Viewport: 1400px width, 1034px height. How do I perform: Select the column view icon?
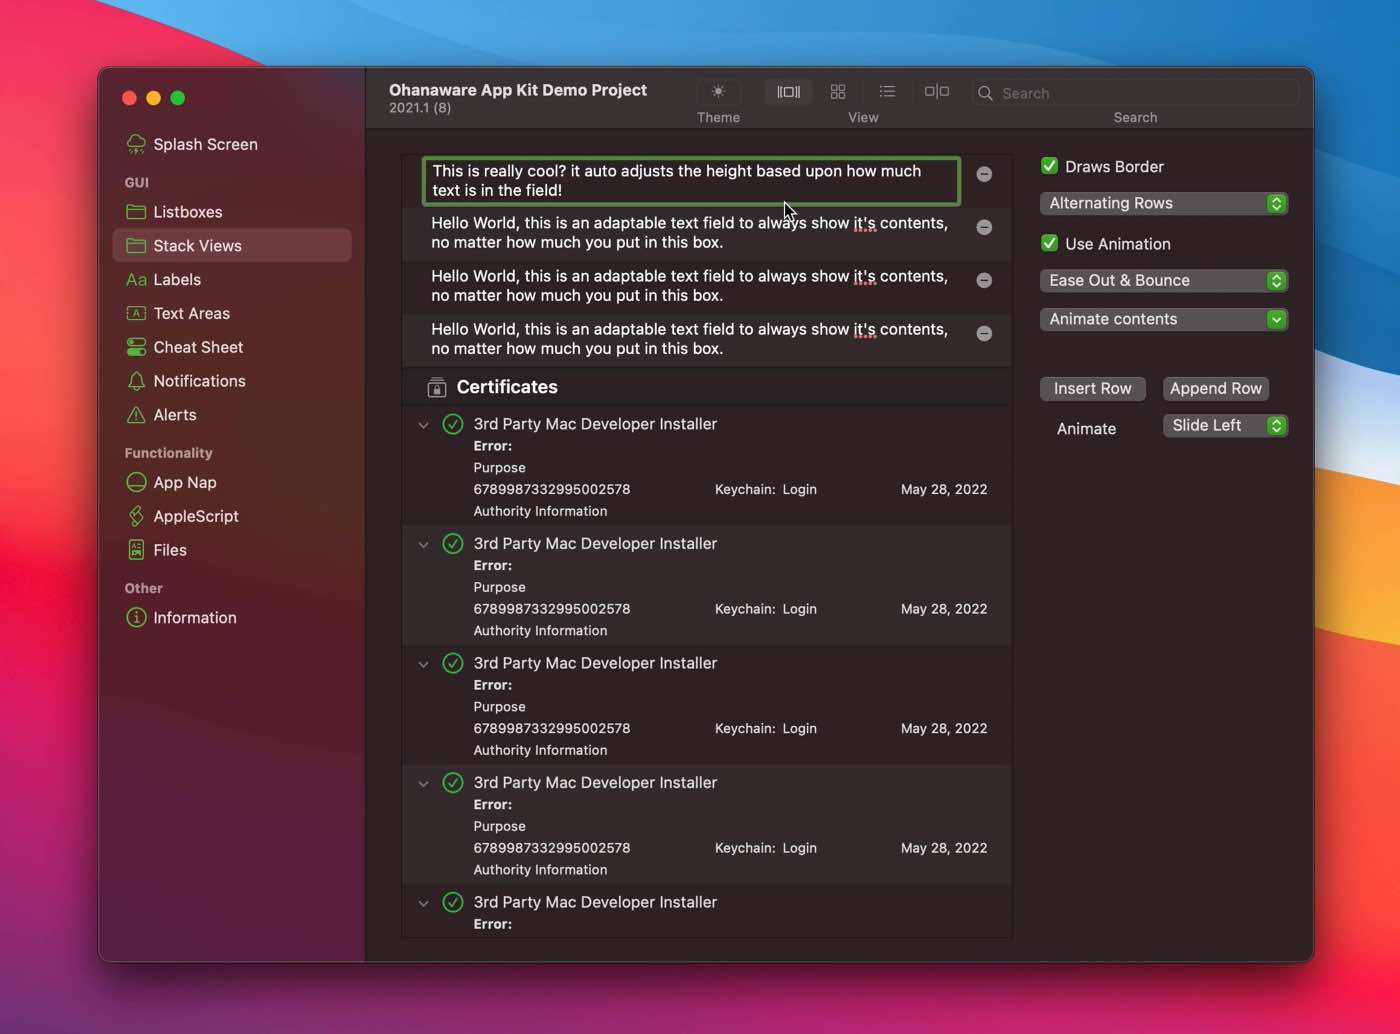(x=788, y=92)
